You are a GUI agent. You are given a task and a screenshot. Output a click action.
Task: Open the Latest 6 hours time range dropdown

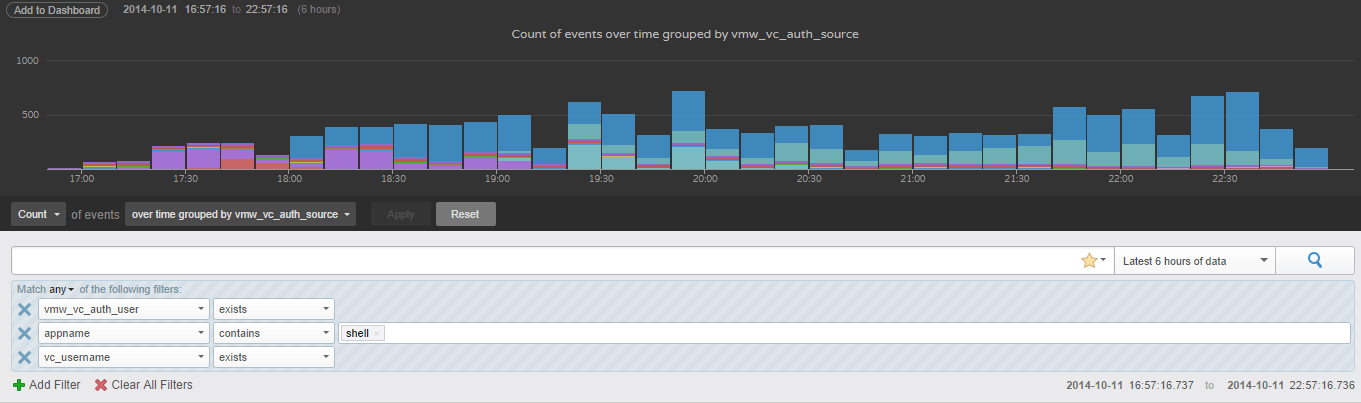(x=1194, y=261)
